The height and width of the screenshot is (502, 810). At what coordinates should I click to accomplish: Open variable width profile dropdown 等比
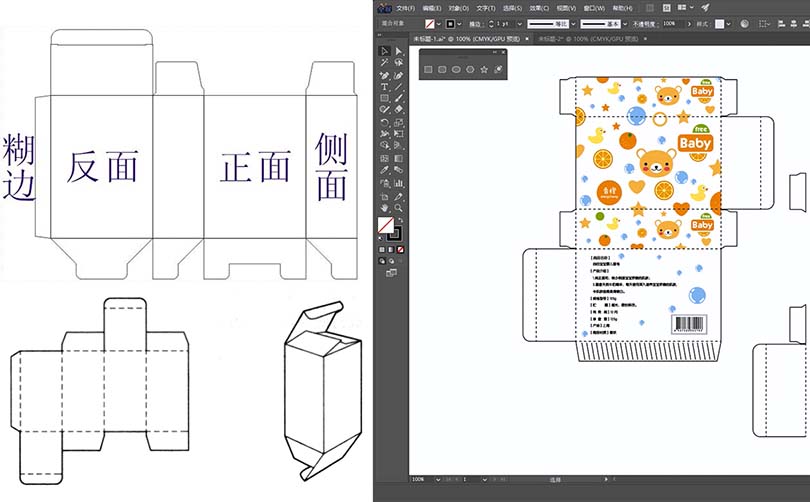(573, 24)
